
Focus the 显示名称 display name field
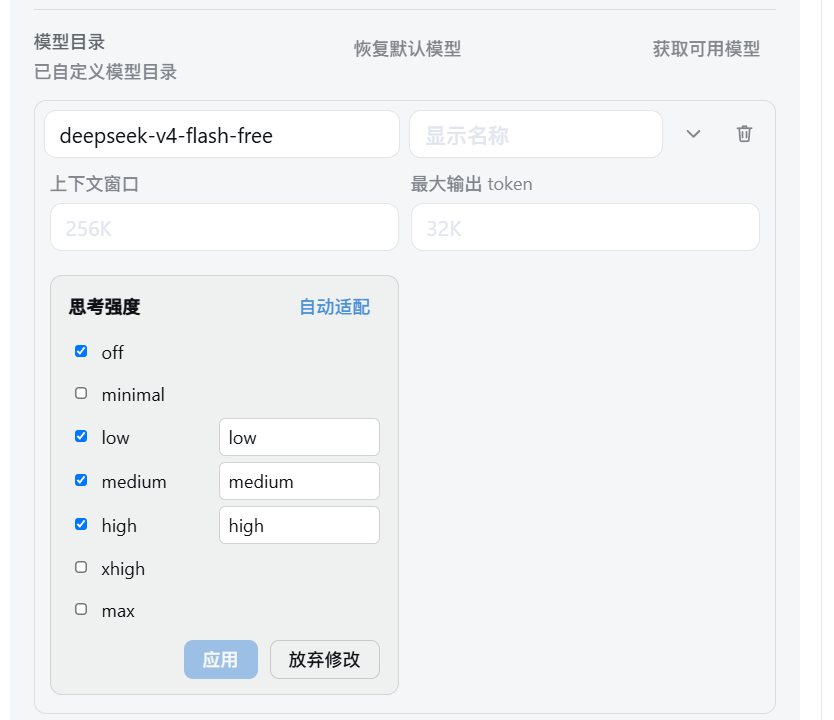pos(536,134)
